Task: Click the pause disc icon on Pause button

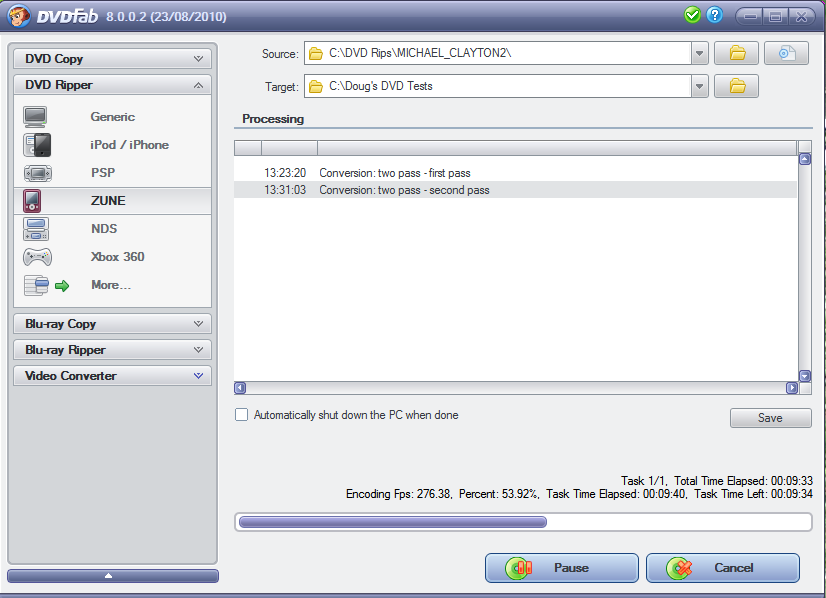Action: (x=518, y=568)
